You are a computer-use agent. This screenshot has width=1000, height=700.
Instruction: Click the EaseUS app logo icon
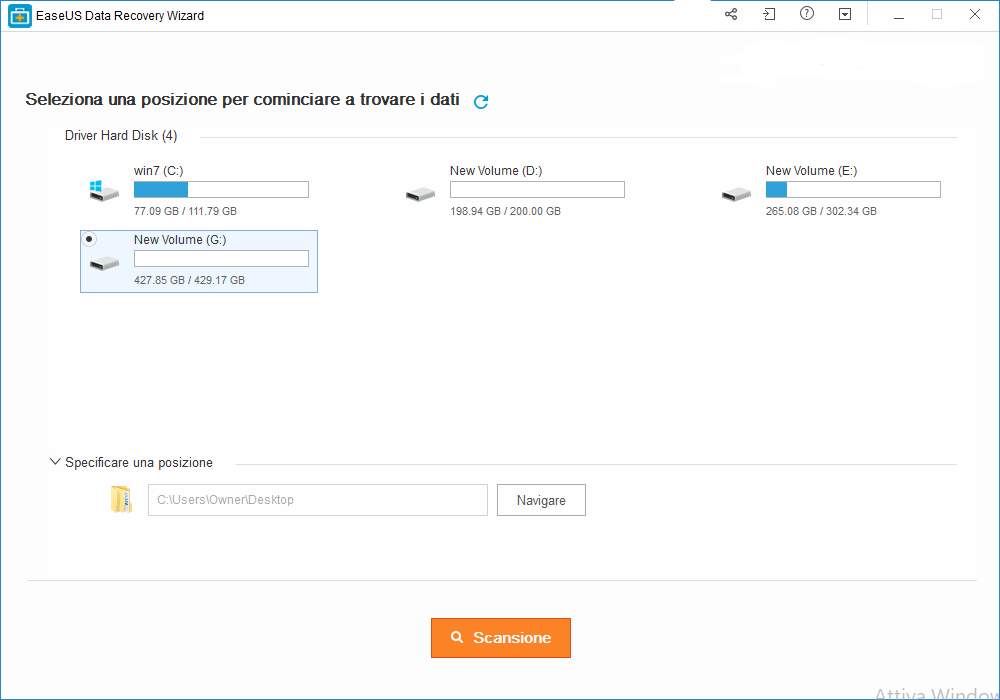pyautogui.click(x=20, y=16)
